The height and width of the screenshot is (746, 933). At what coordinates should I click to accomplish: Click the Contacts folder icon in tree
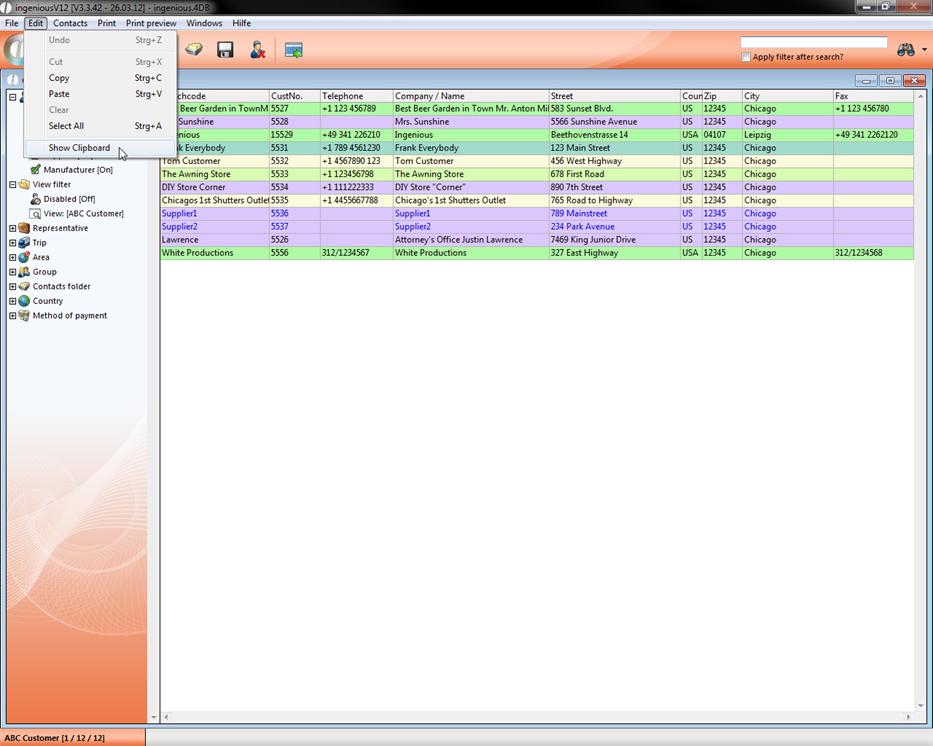click(24, 287)
